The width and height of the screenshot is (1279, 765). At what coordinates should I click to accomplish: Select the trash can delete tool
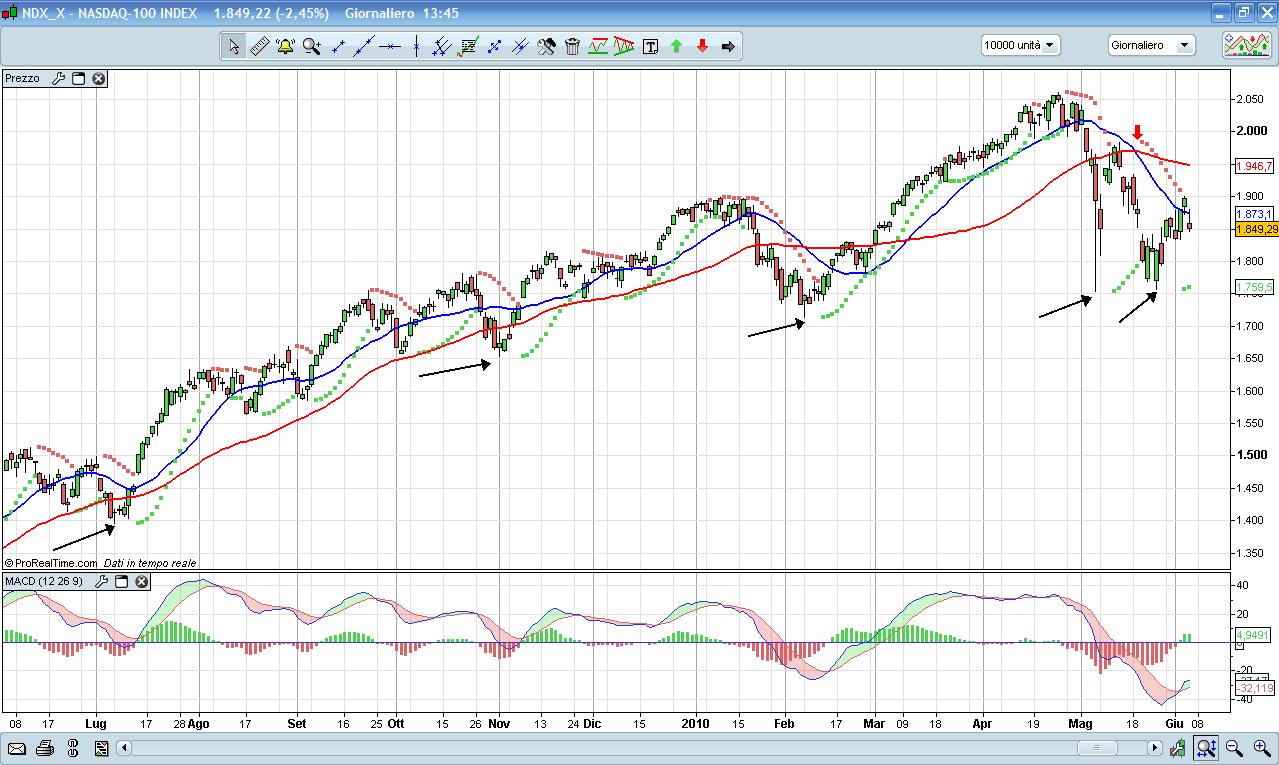tap(572, 46)
